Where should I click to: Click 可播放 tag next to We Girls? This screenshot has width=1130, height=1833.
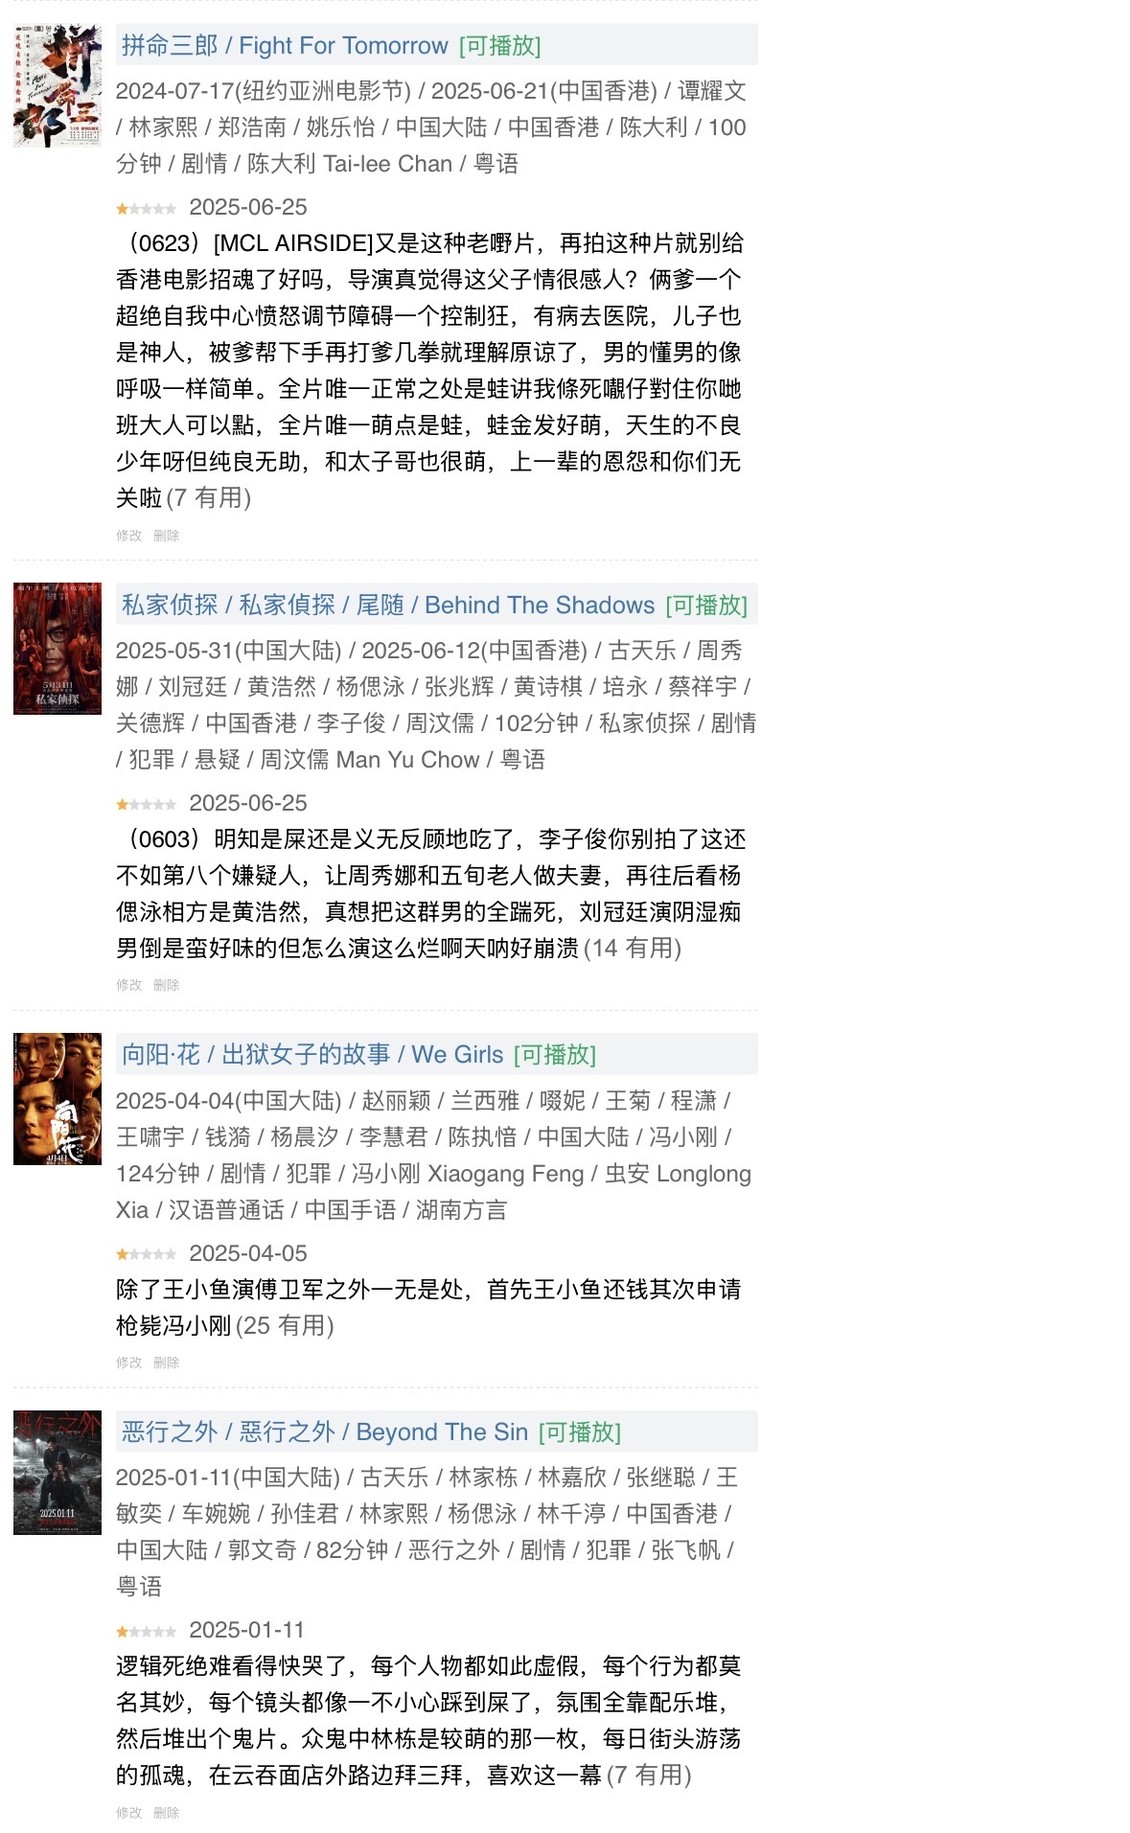tap(555, 1055)
